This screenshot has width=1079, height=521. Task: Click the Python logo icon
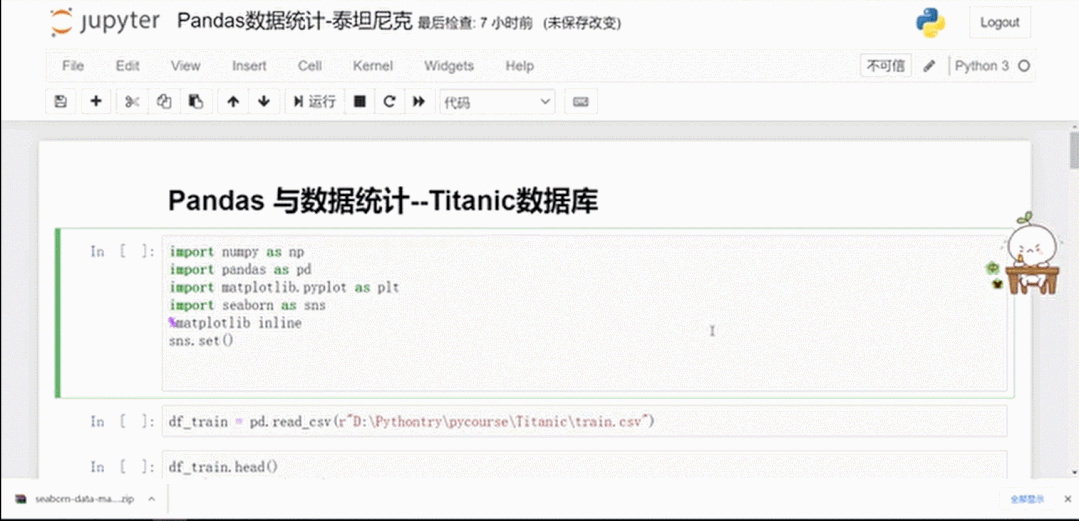pos(930,22)
